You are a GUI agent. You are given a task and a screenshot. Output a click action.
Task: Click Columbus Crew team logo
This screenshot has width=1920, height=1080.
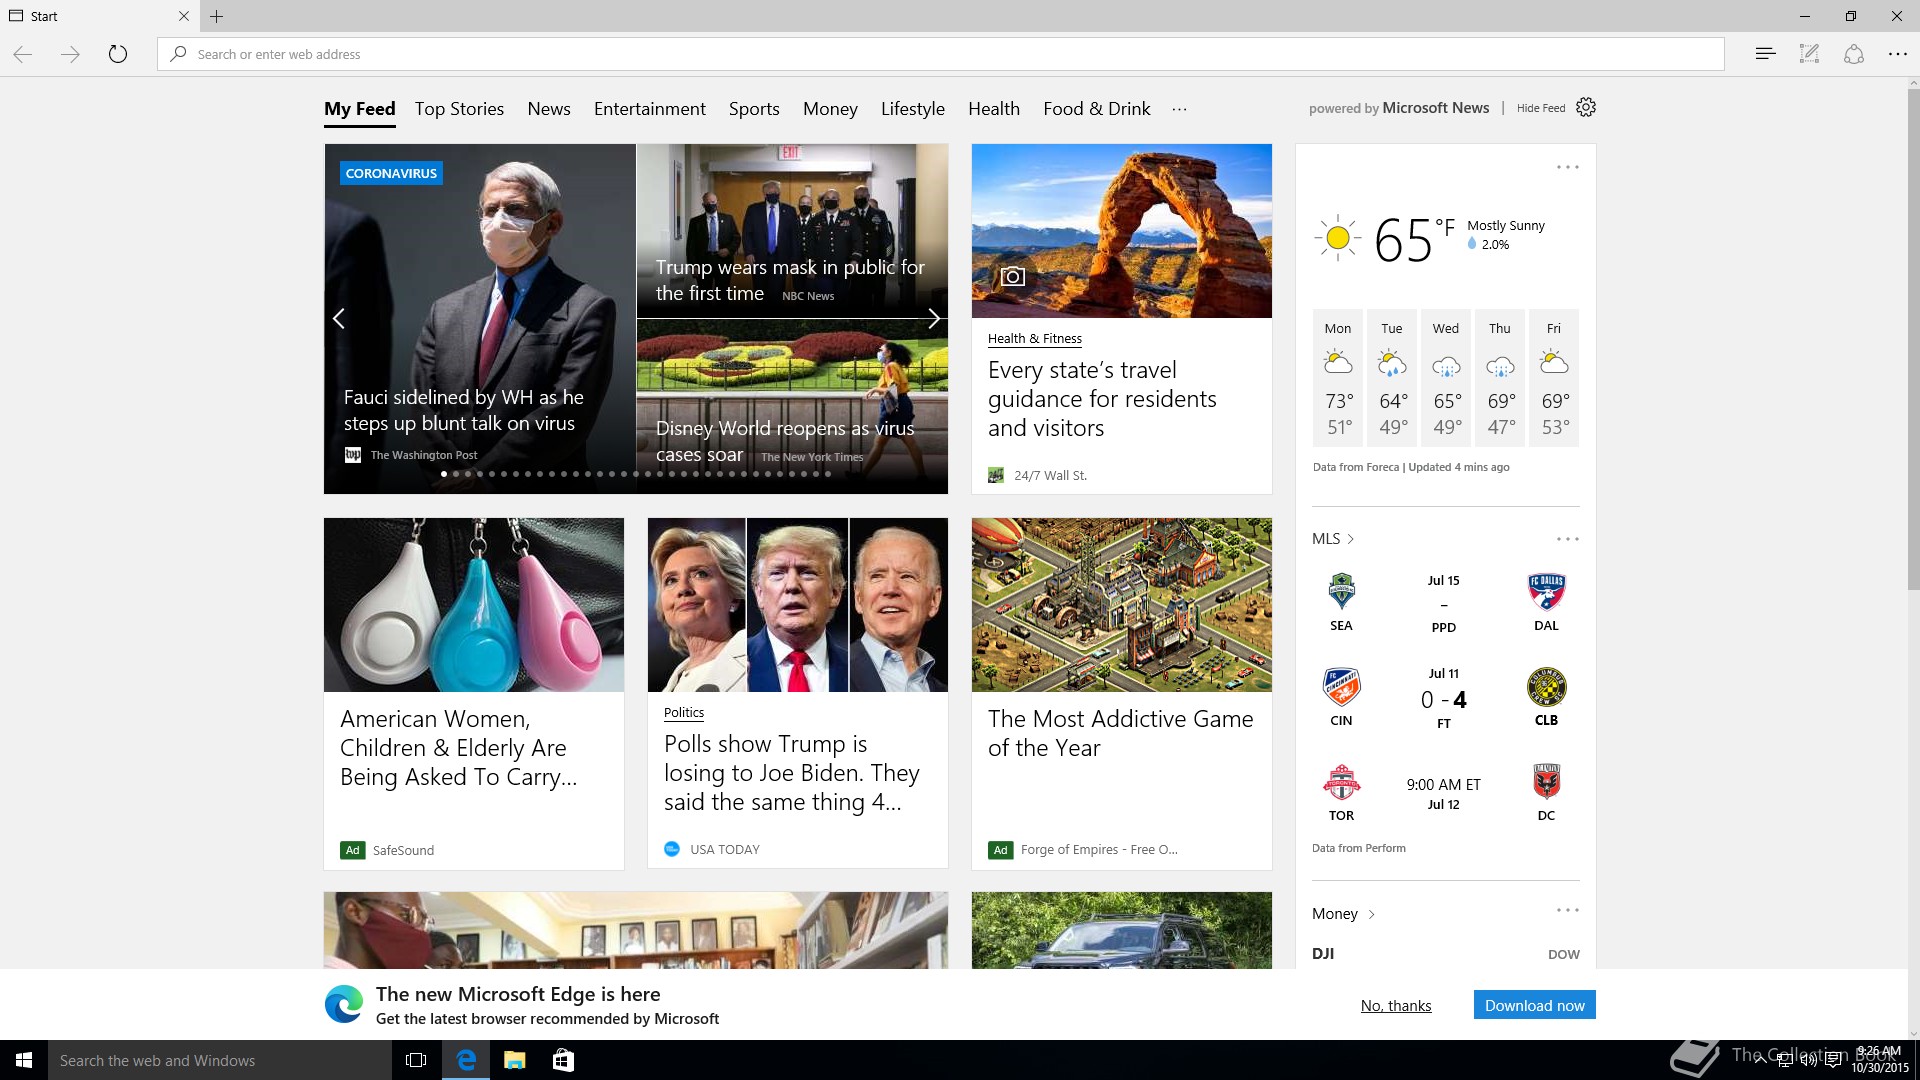click(x=1546, y=687)
